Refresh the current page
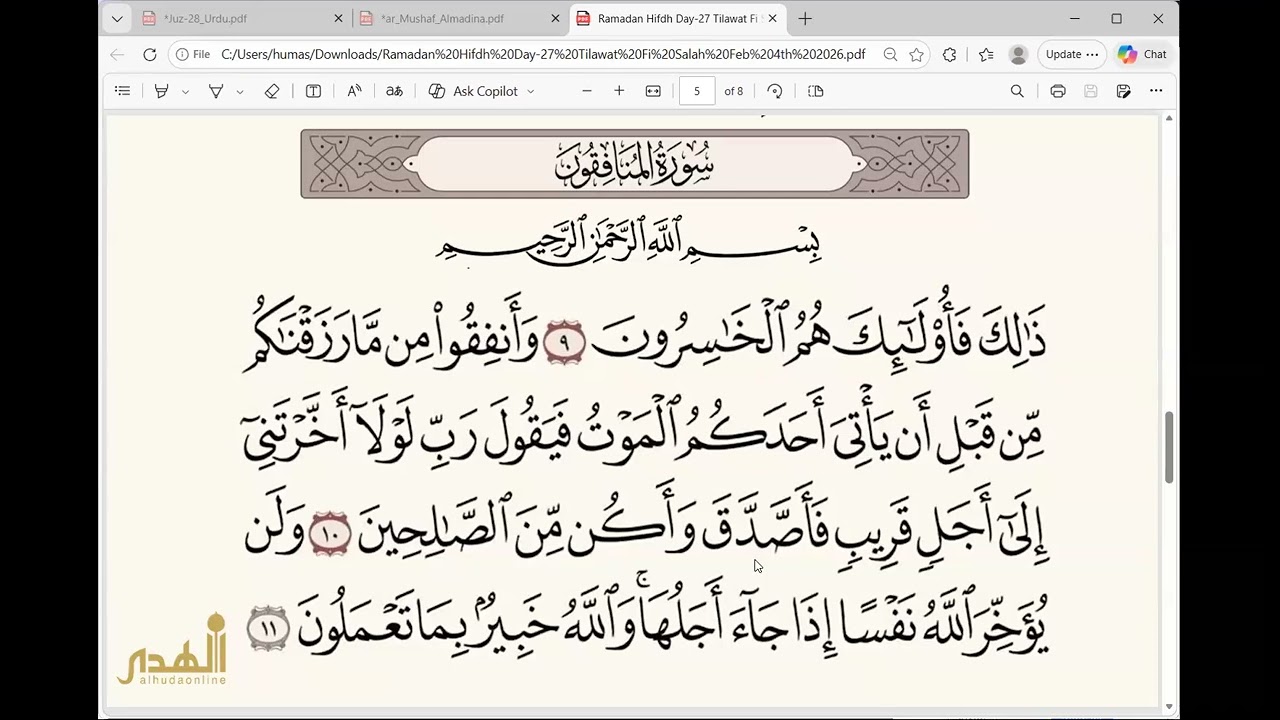 click(x=150, y=54)
